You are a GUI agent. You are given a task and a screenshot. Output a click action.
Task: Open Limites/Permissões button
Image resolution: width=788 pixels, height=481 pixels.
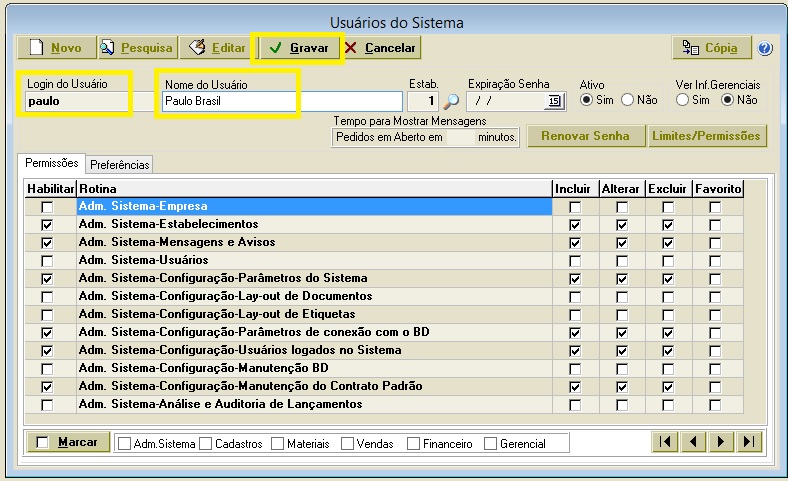tap(707, 136)
